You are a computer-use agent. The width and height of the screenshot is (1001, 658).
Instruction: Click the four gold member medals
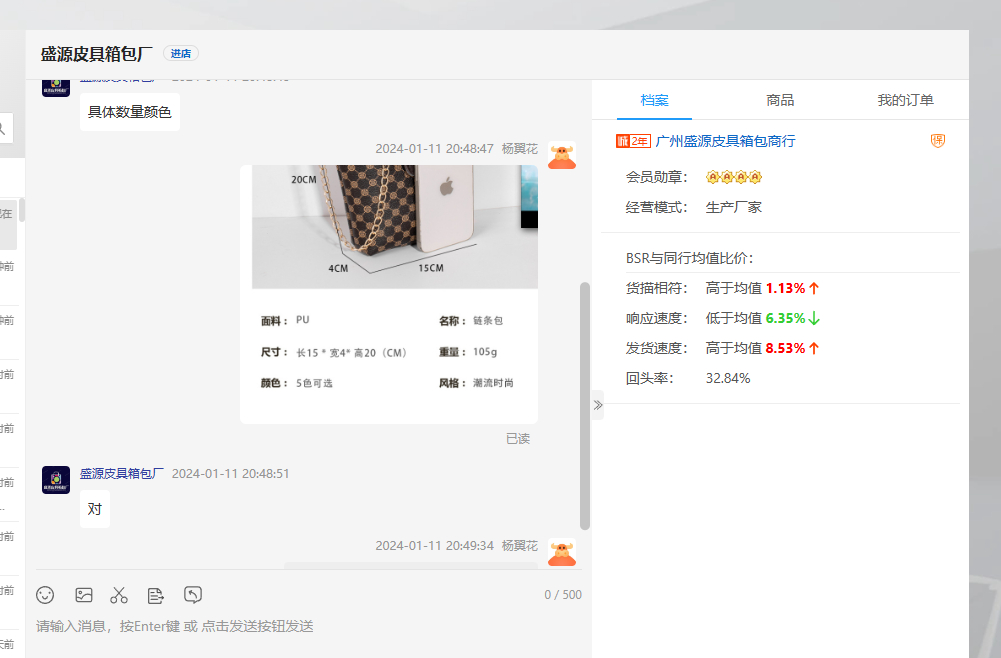tap(734, 177)
